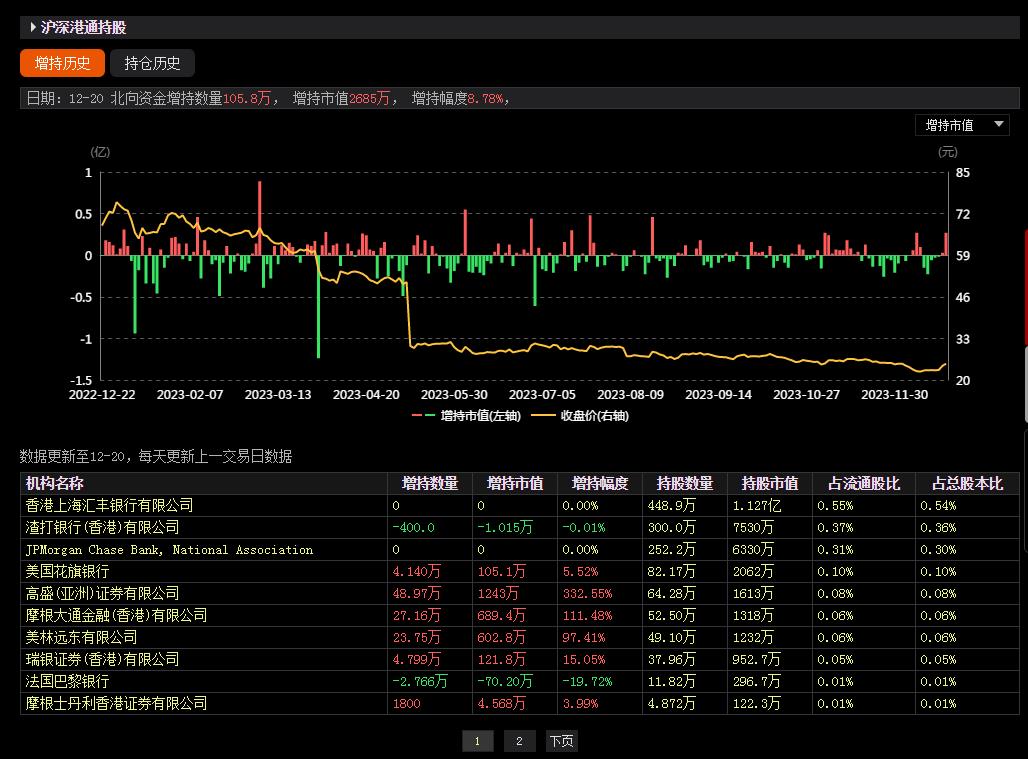The width and height of the screenshot is (1028, 759).
Task: Select 美林远东有限公司 row name
Action: coord(81,638)
